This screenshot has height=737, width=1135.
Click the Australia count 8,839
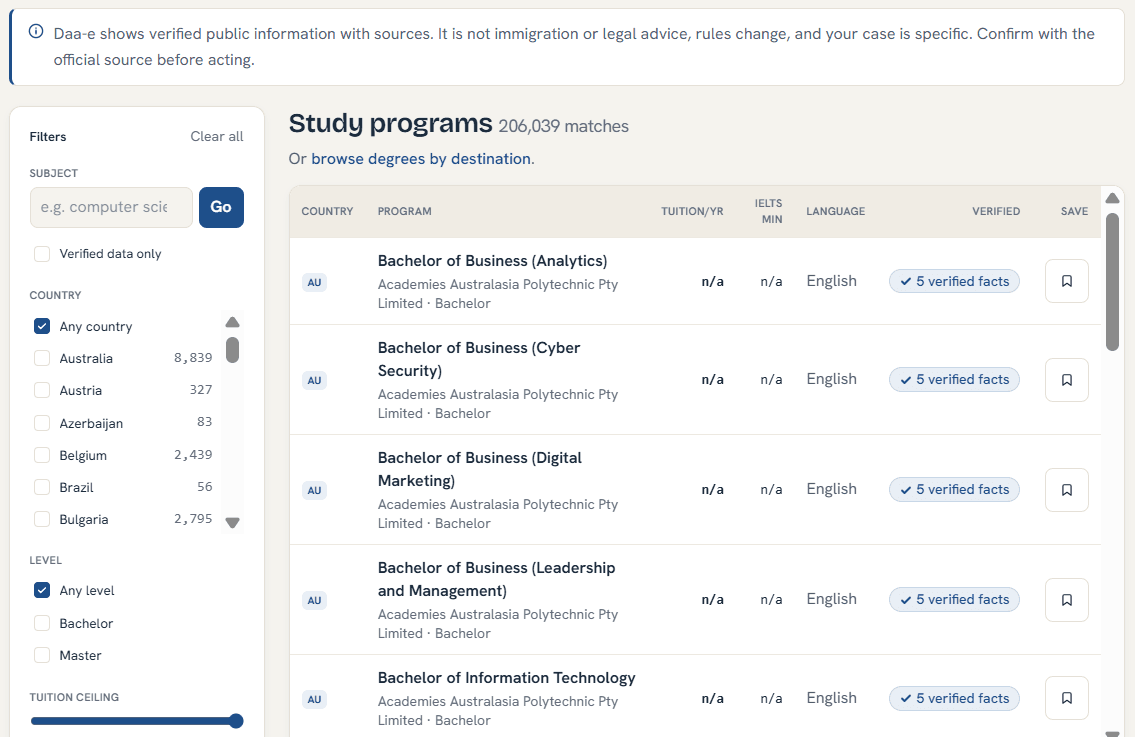193,358
